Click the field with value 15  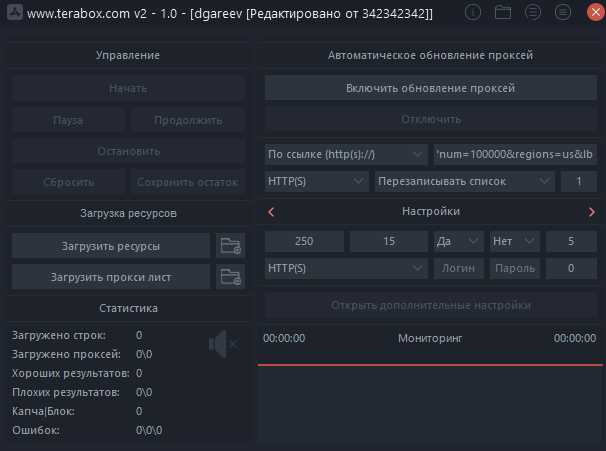tap(389, 241)
